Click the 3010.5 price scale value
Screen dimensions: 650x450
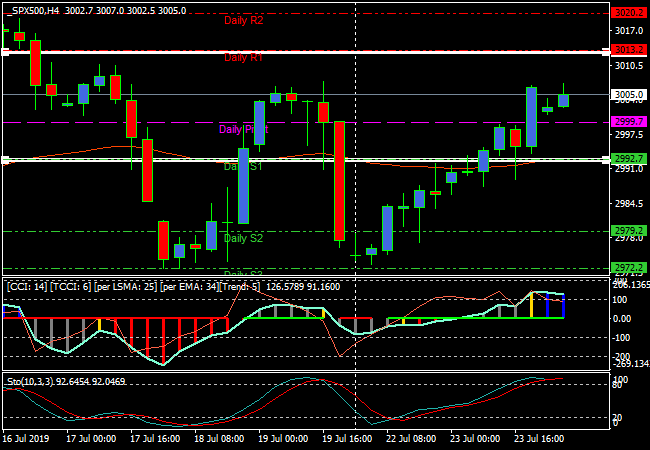point(629,65)
